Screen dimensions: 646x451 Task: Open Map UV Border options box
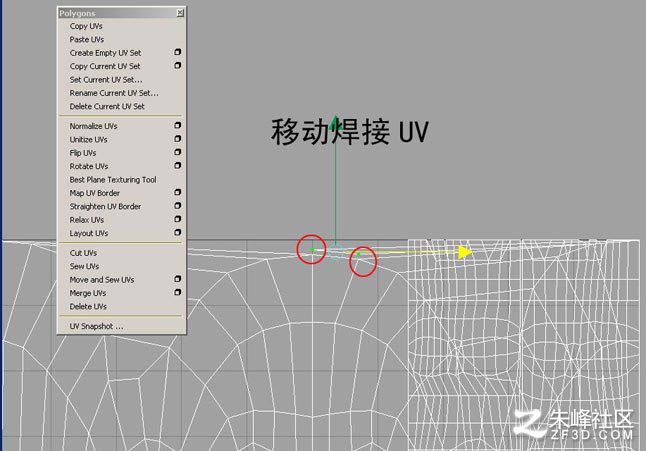(178, 192)
